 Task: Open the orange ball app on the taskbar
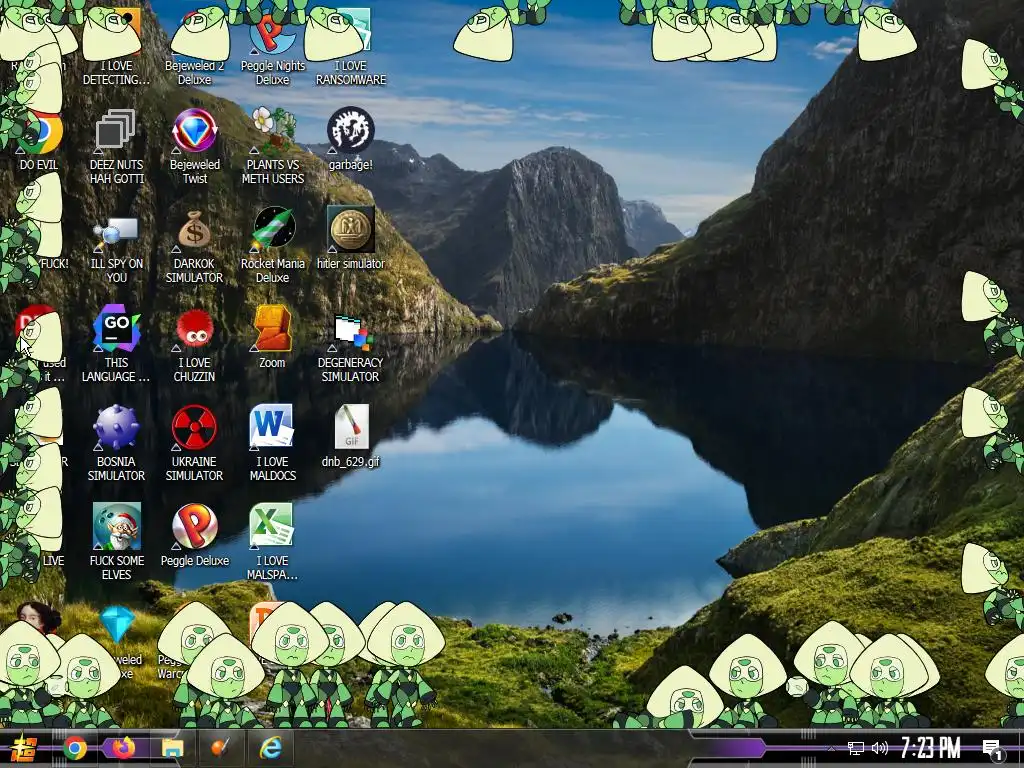coord(221,748)
